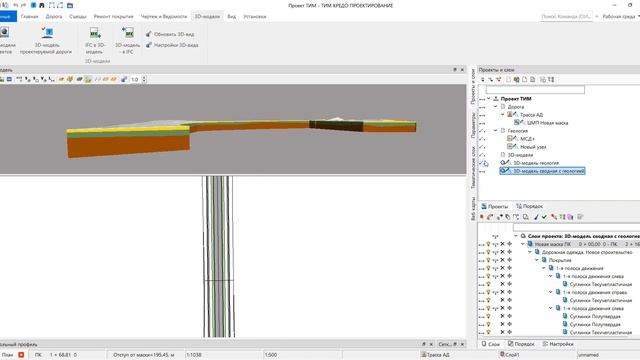Toggle visibility check for Геология folder
Viewport: 640px width, 360px height.
click(x=482, y=131)
